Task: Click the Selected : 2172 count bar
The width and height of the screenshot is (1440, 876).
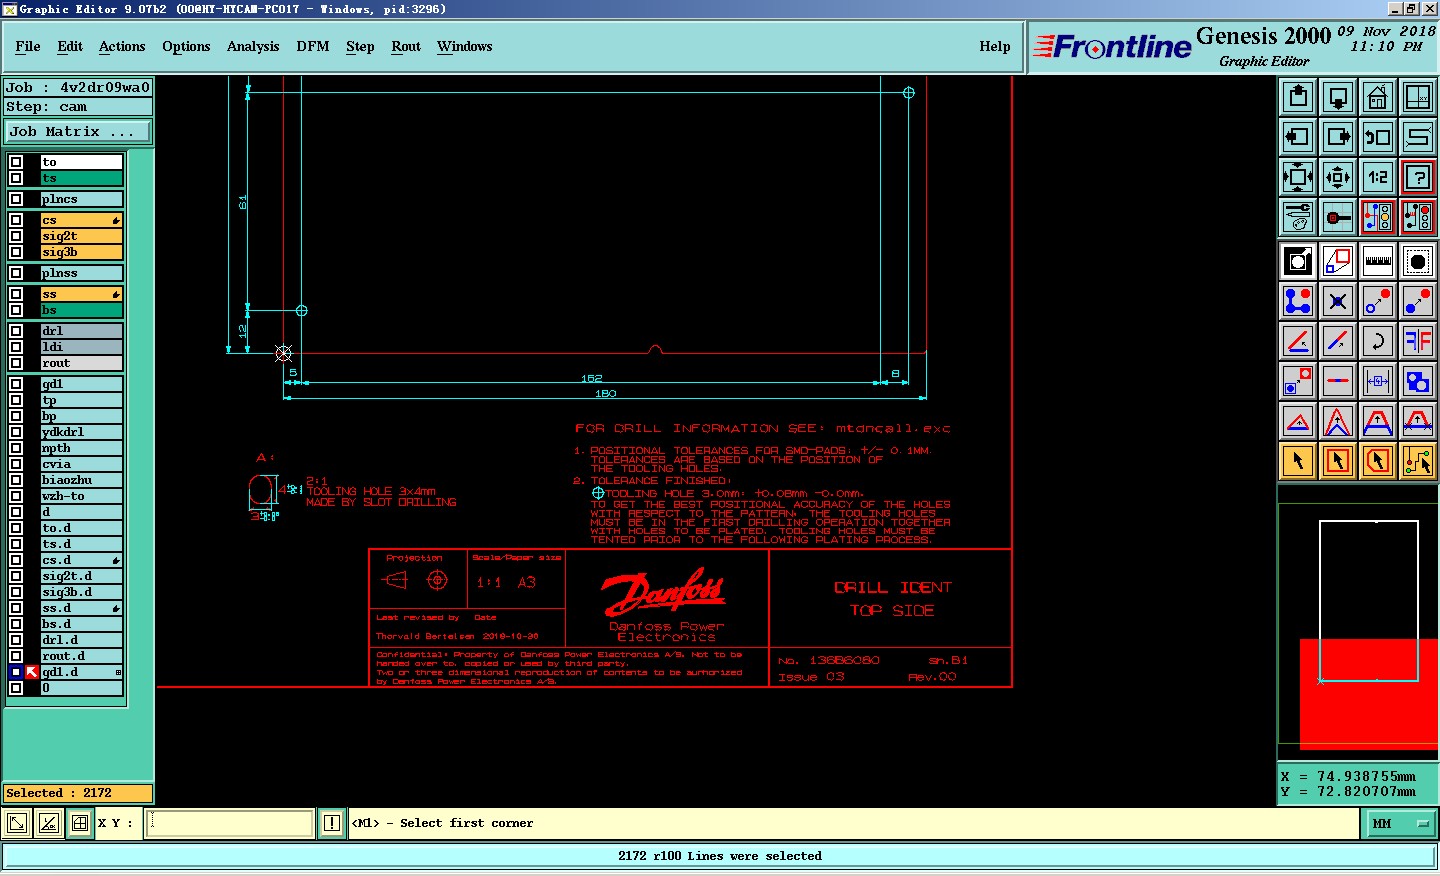Action: (78, 793)
